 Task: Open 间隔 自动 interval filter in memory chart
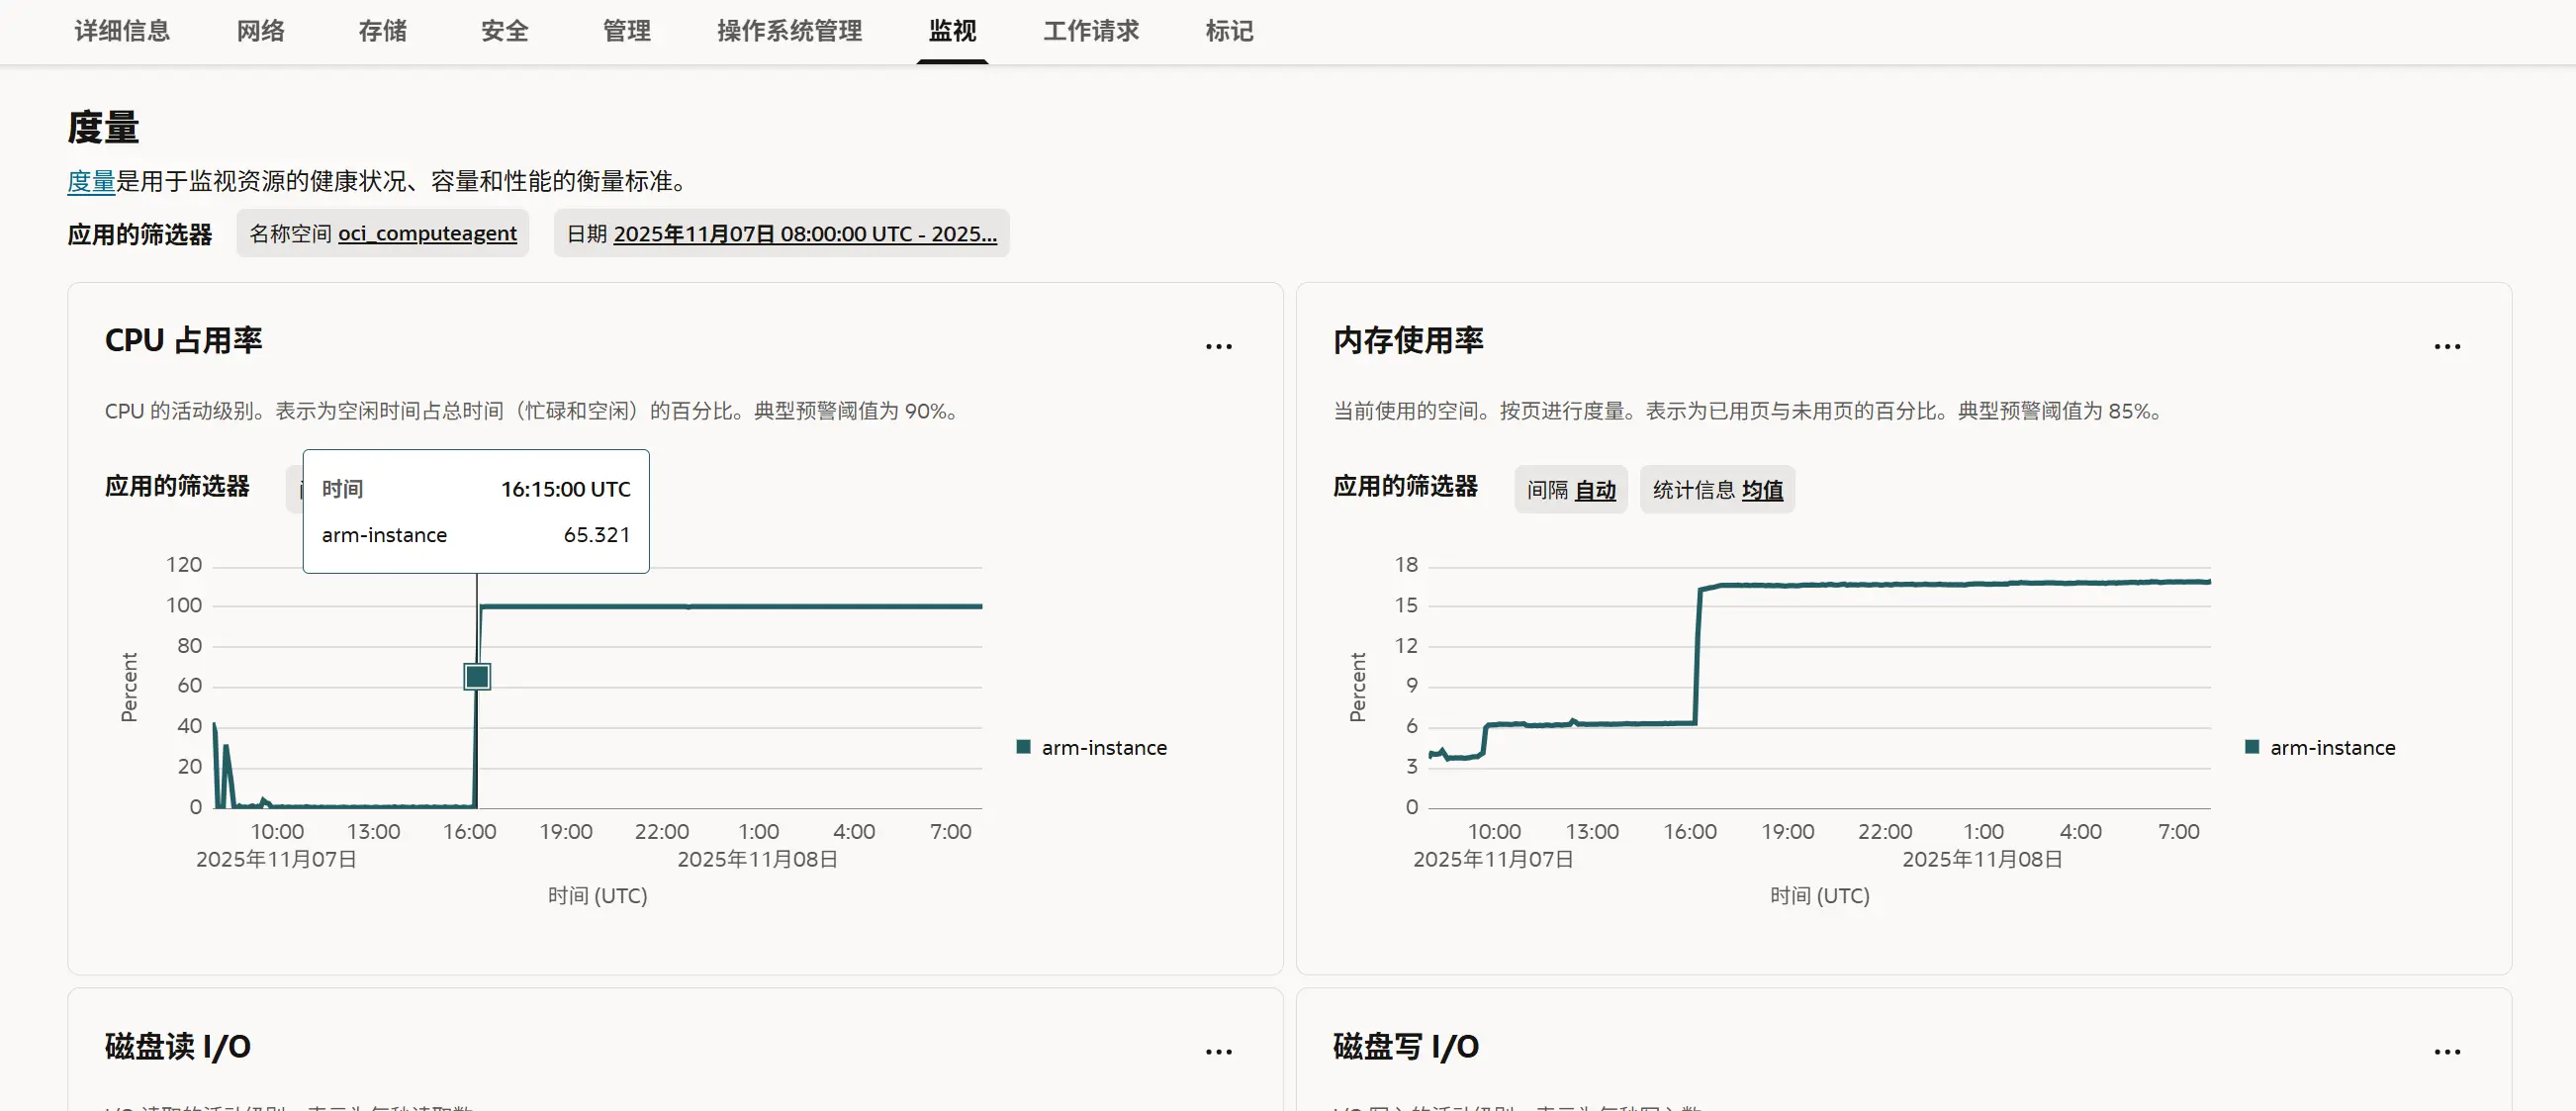point(1570,490)
